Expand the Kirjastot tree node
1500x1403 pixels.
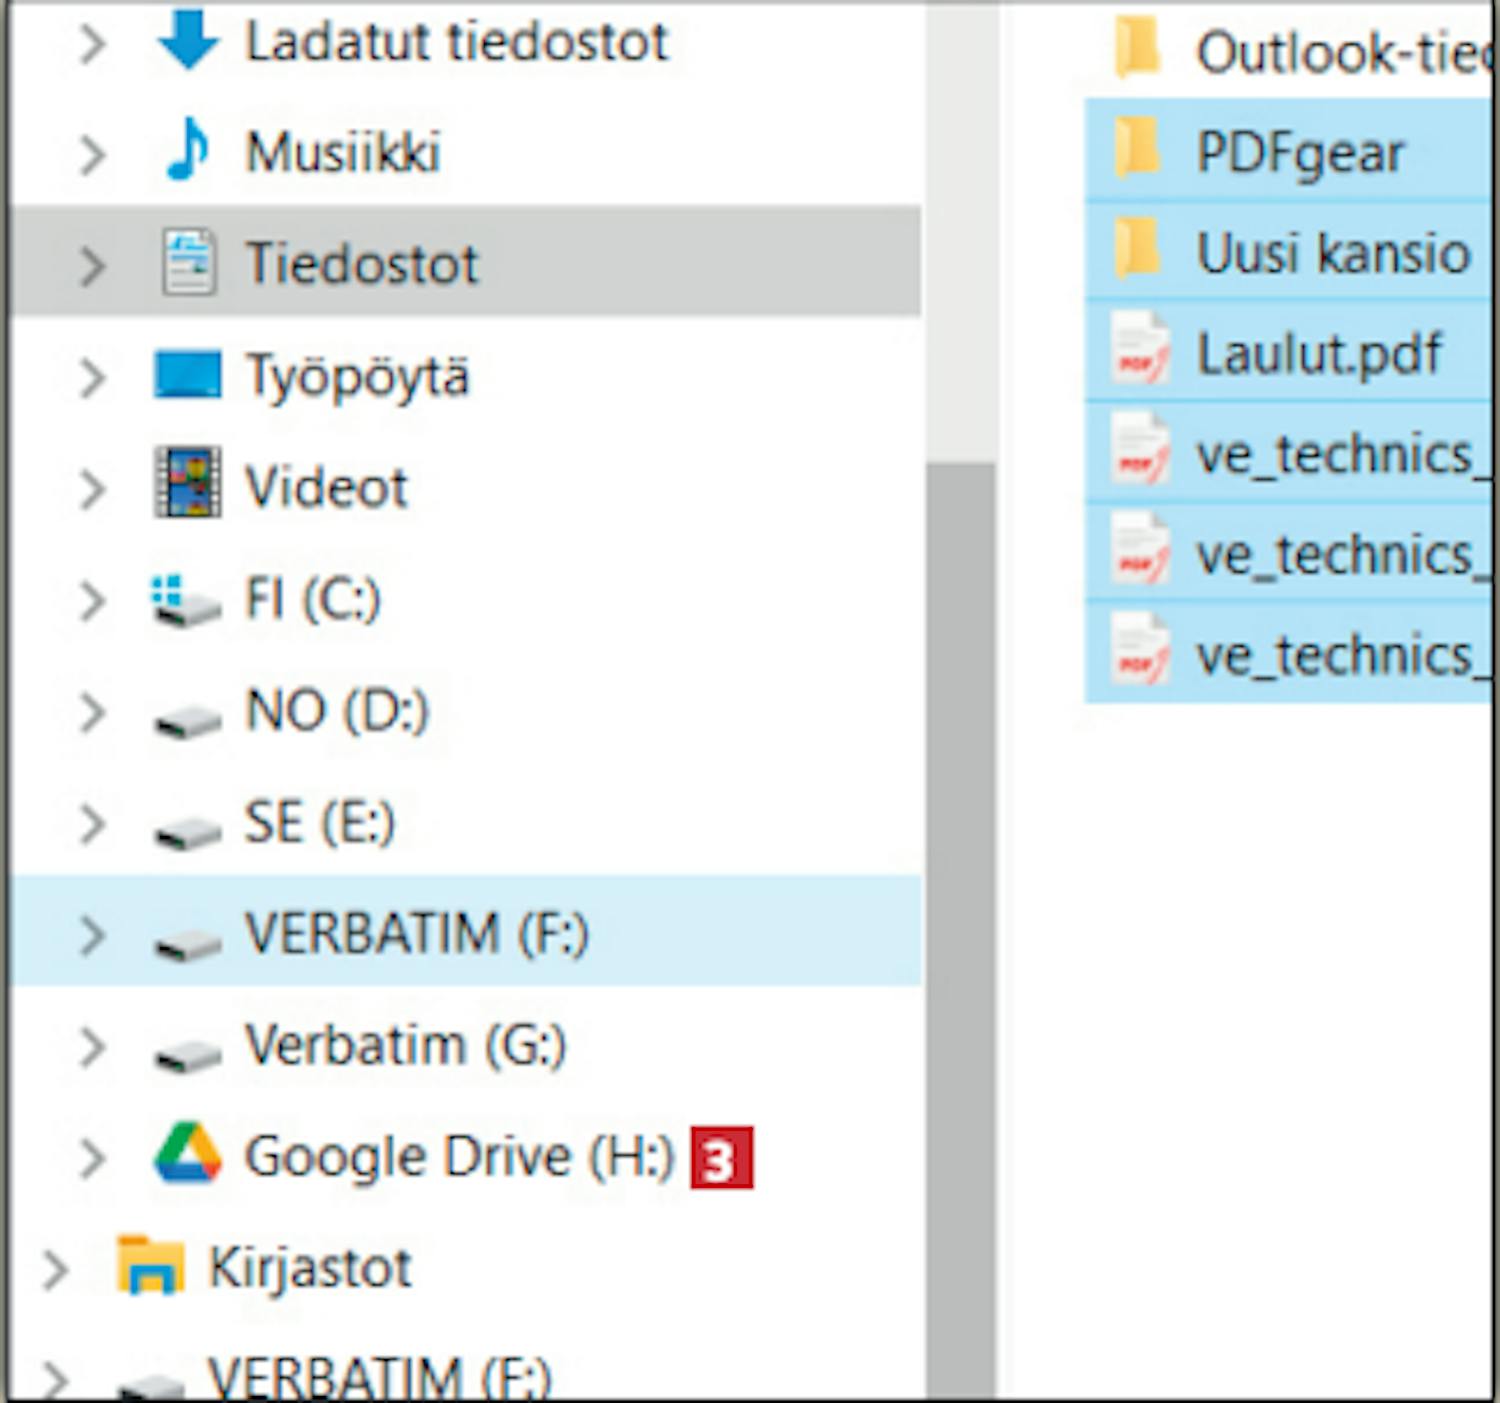tap(55, 1268)
